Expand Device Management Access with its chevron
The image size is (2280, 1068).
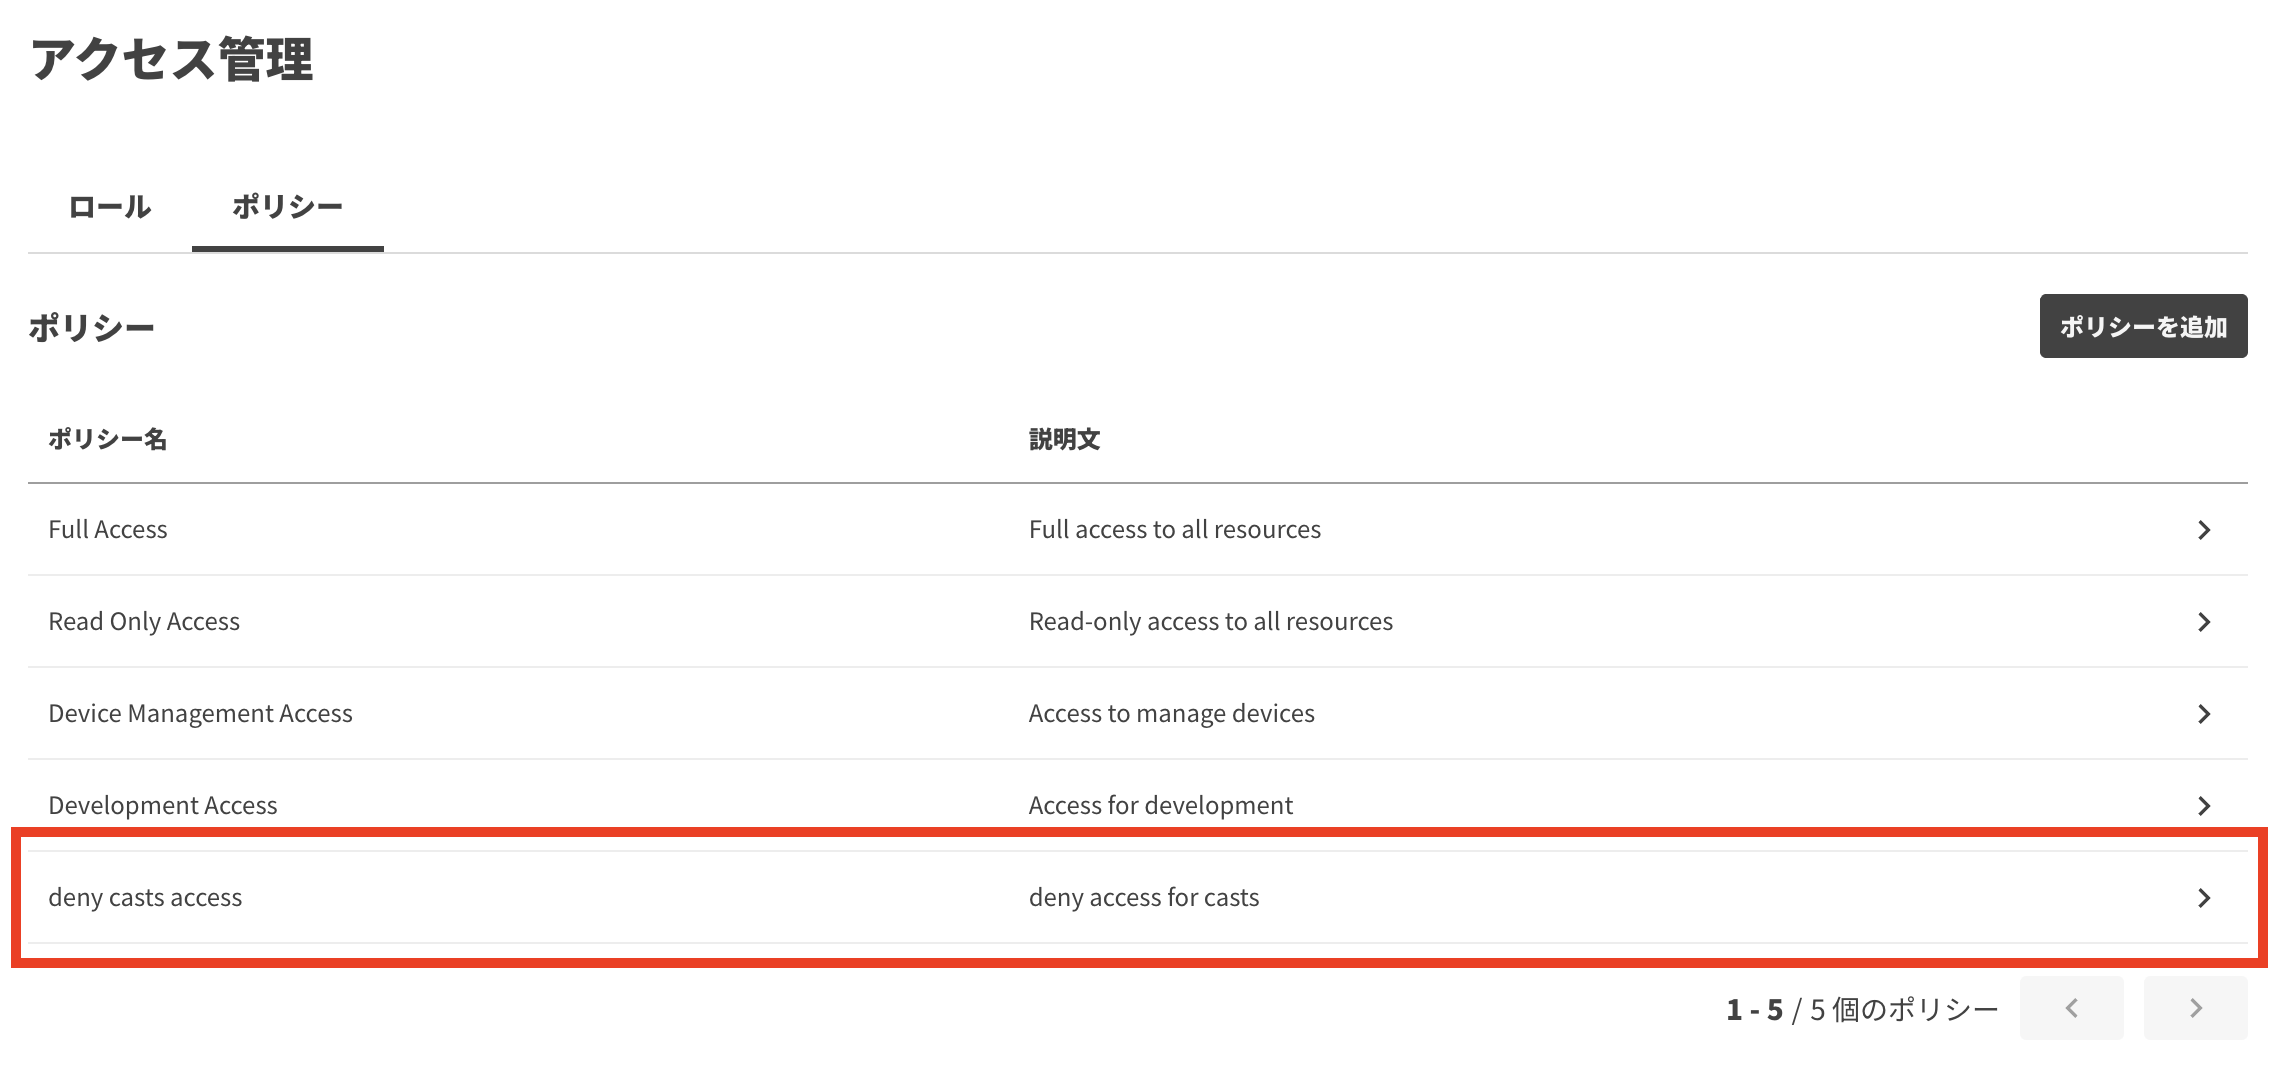pos(2203,714)
